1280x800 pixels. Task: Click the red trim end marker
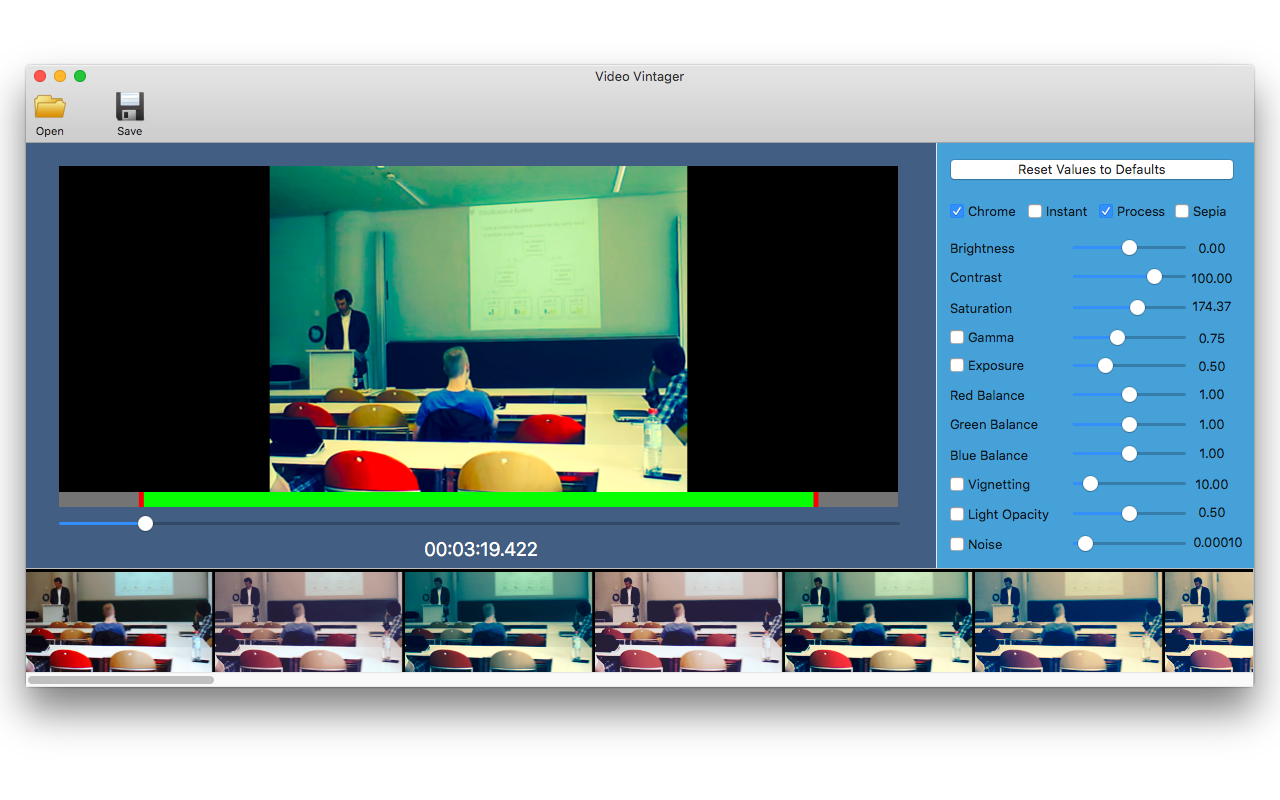tap(816, 499)
